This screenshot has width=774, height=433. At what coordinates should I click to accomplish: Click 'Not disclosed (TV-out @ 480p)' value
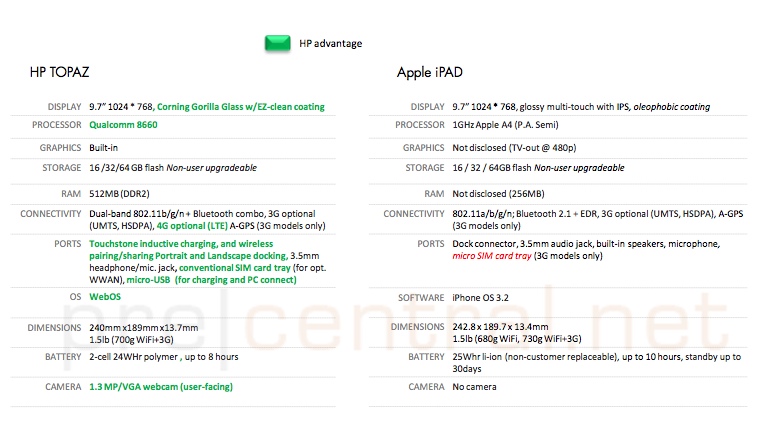click(514, 148)
